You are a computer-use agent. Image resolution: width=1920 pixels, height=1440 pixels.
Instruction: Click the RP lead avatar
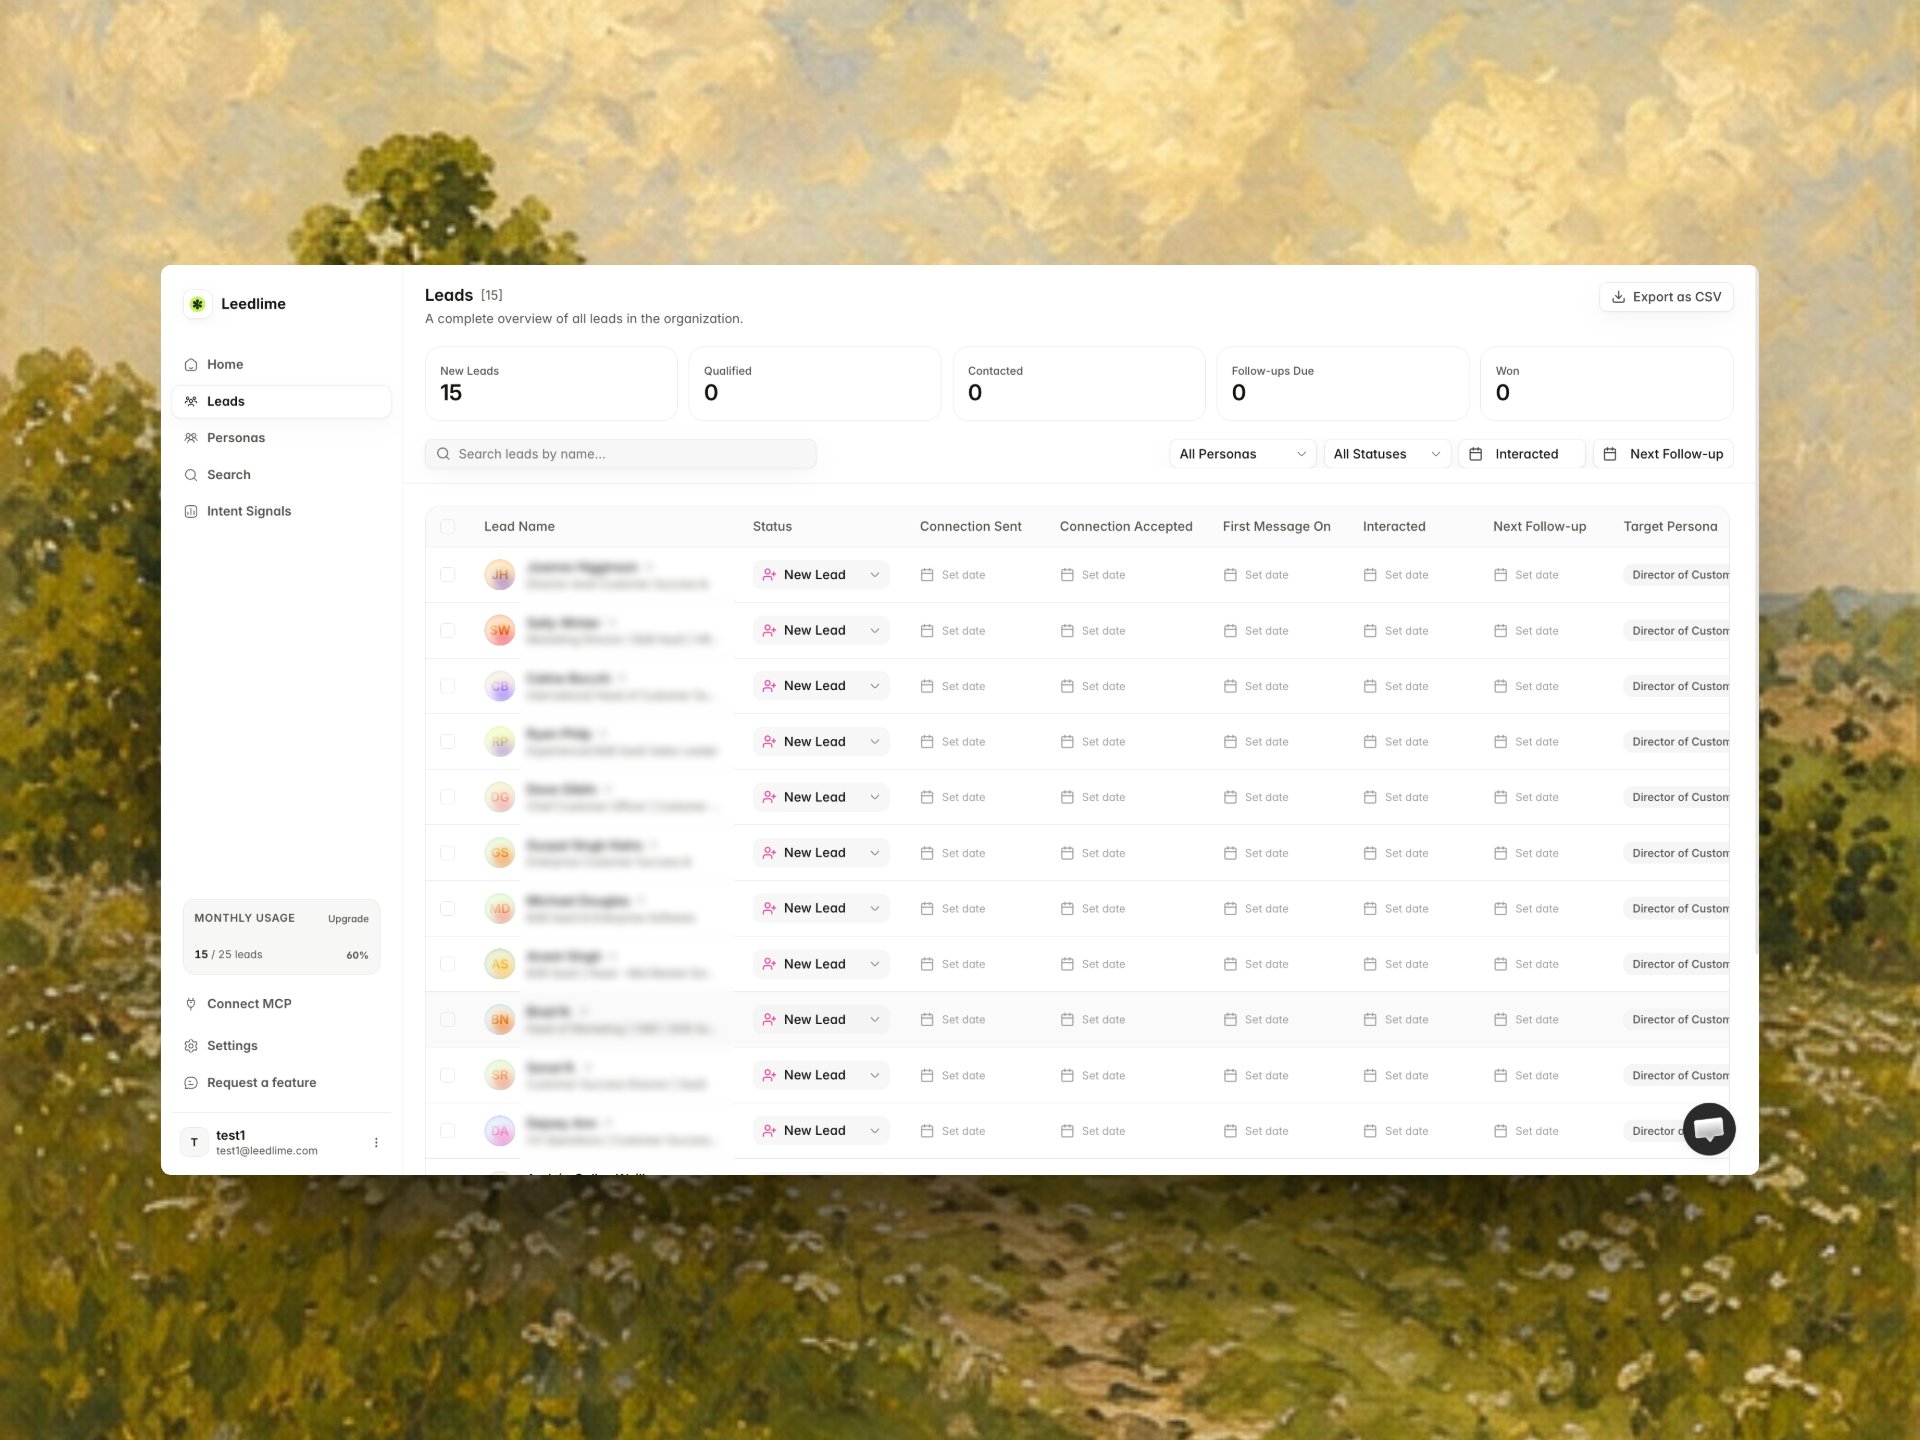[x=500, y=741]
